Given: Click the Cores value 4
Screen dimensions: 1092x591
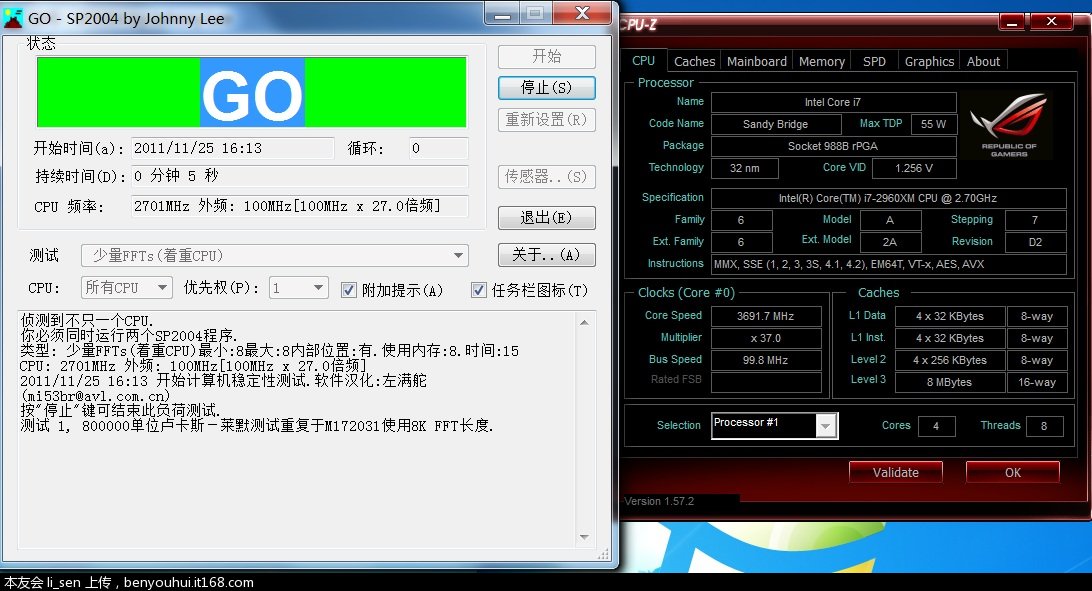Looking at the screenshot, I should pos(936,426).
